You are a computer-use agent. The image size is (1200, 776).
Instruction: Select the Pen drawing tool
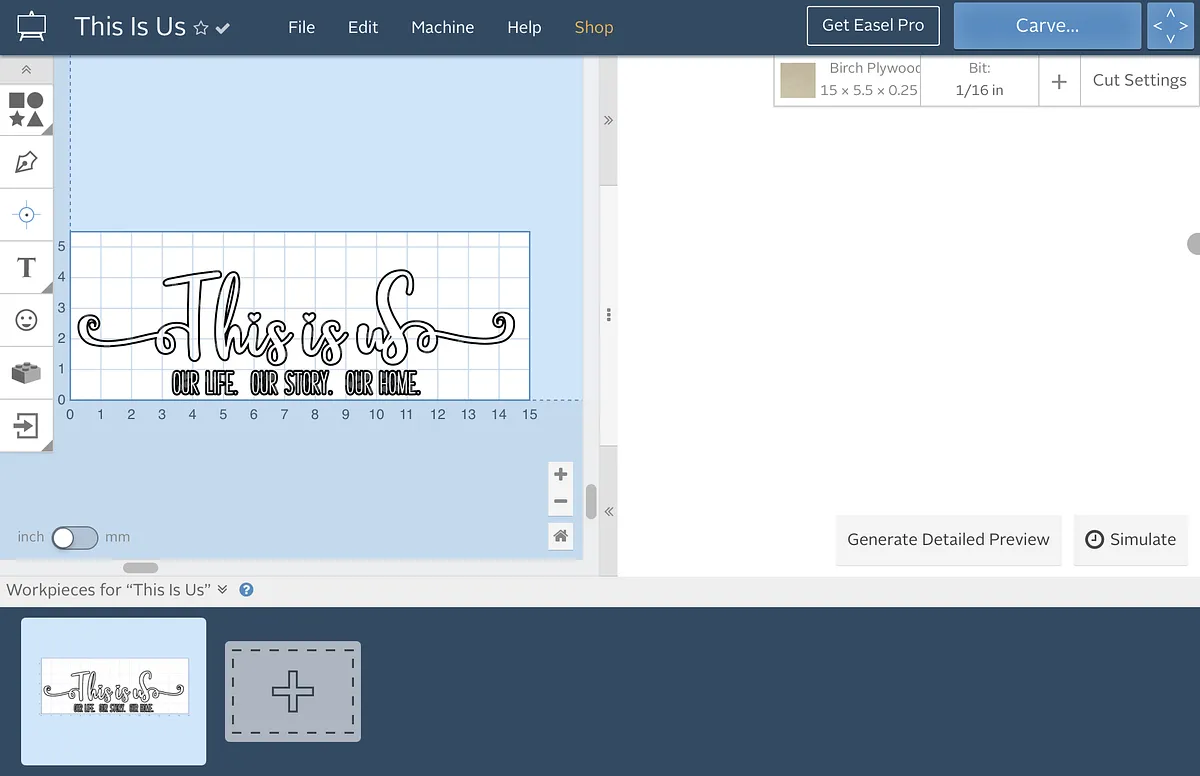[x=26, y=162]
